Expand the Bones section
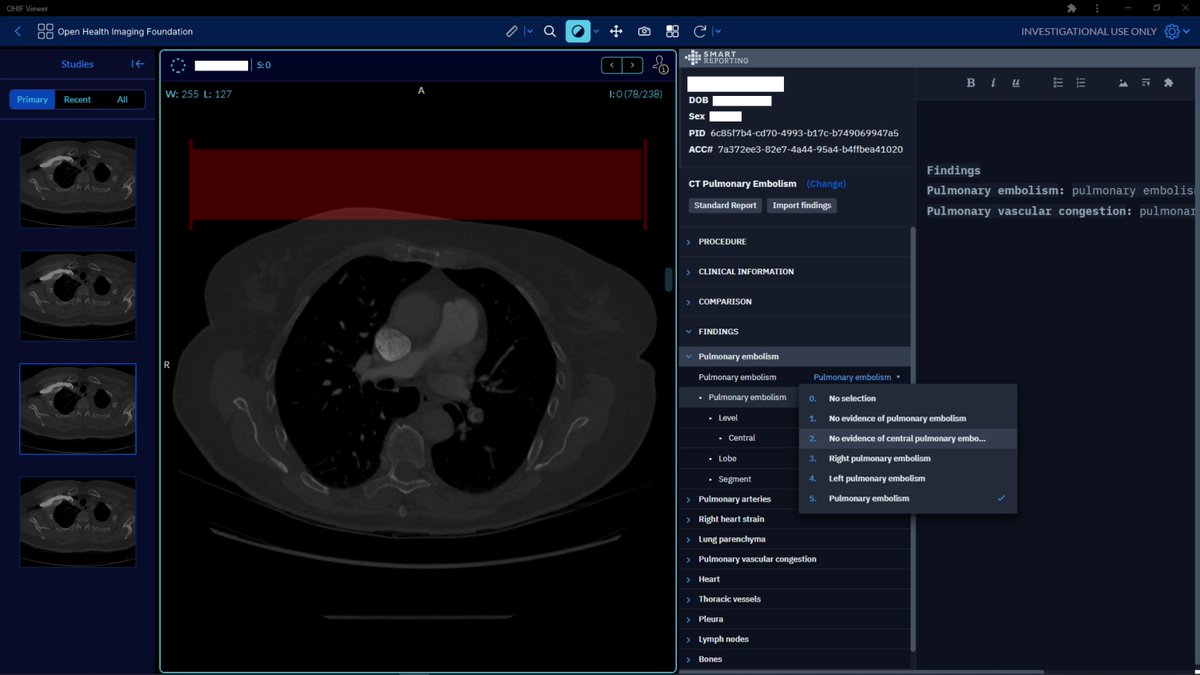 pos(796,659)
